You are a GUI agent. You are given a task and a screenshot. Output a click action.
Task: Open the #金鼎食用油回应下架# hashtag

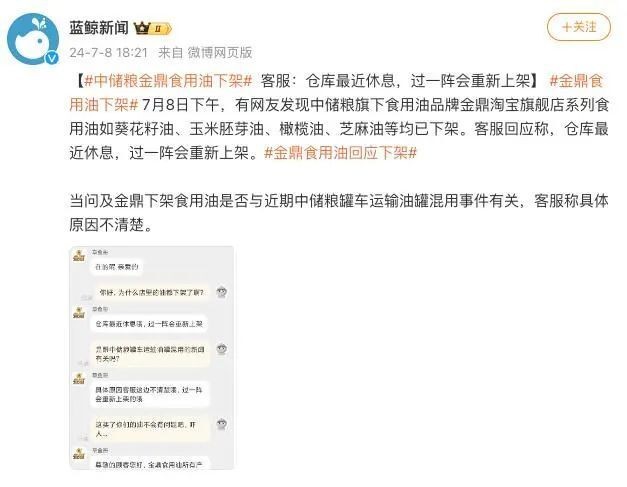coord(341,153)
